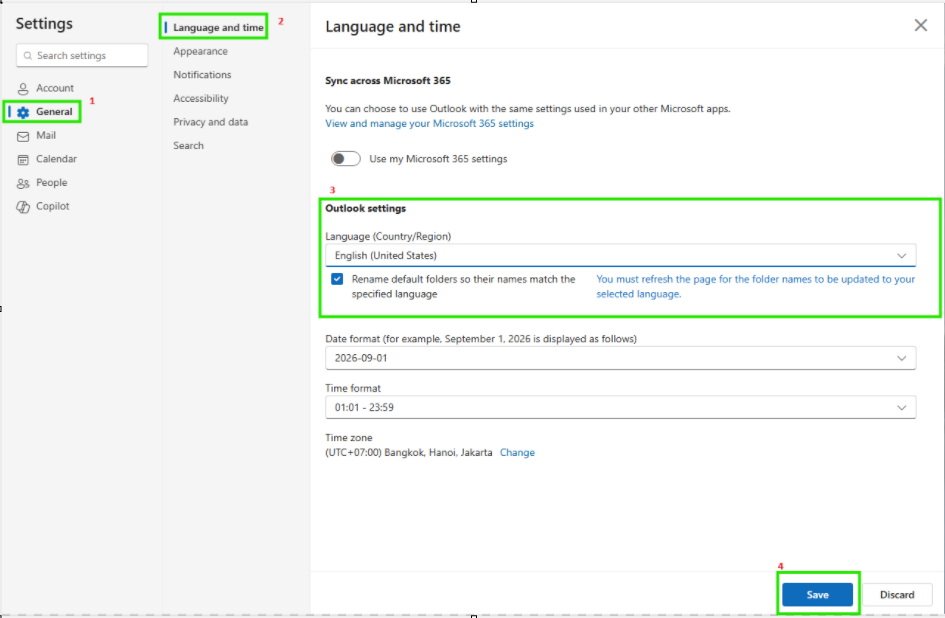Click the Settings title text
The image size is (945, 618).
click(44, 23)
